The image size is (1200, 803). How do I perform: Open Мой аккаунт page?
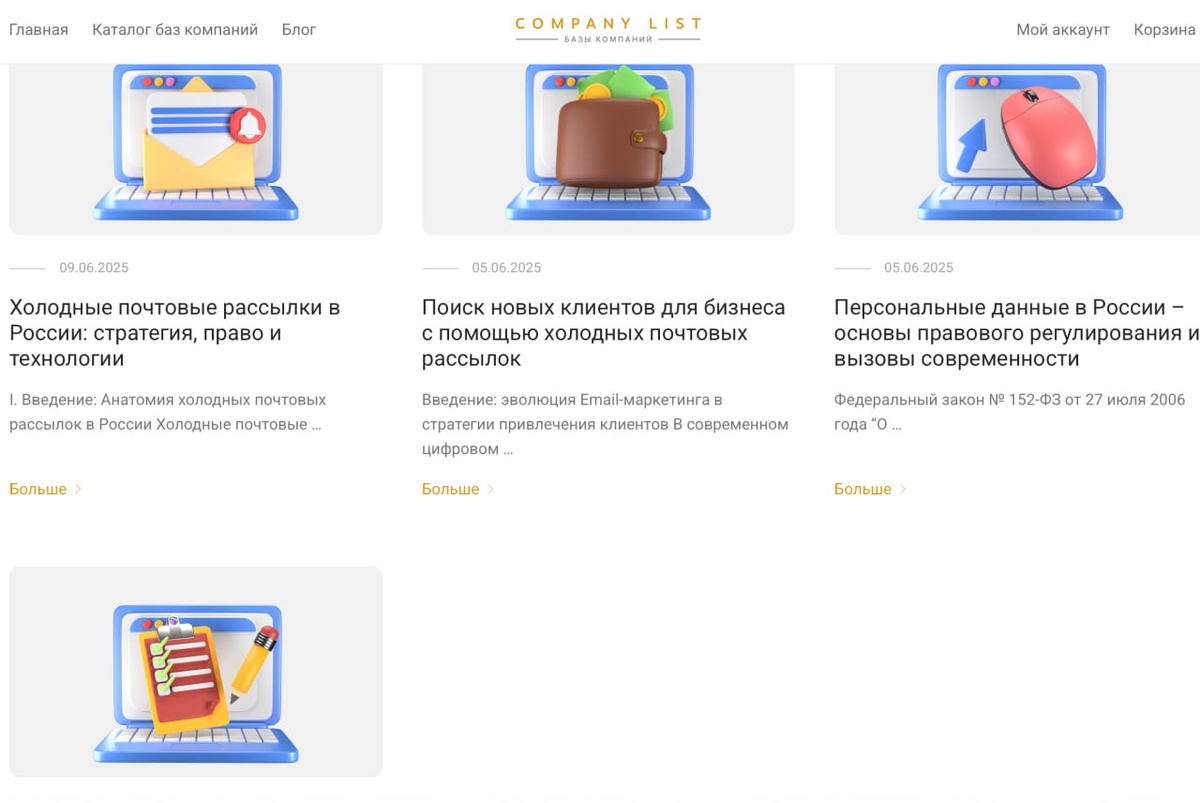pos(1063,30)
